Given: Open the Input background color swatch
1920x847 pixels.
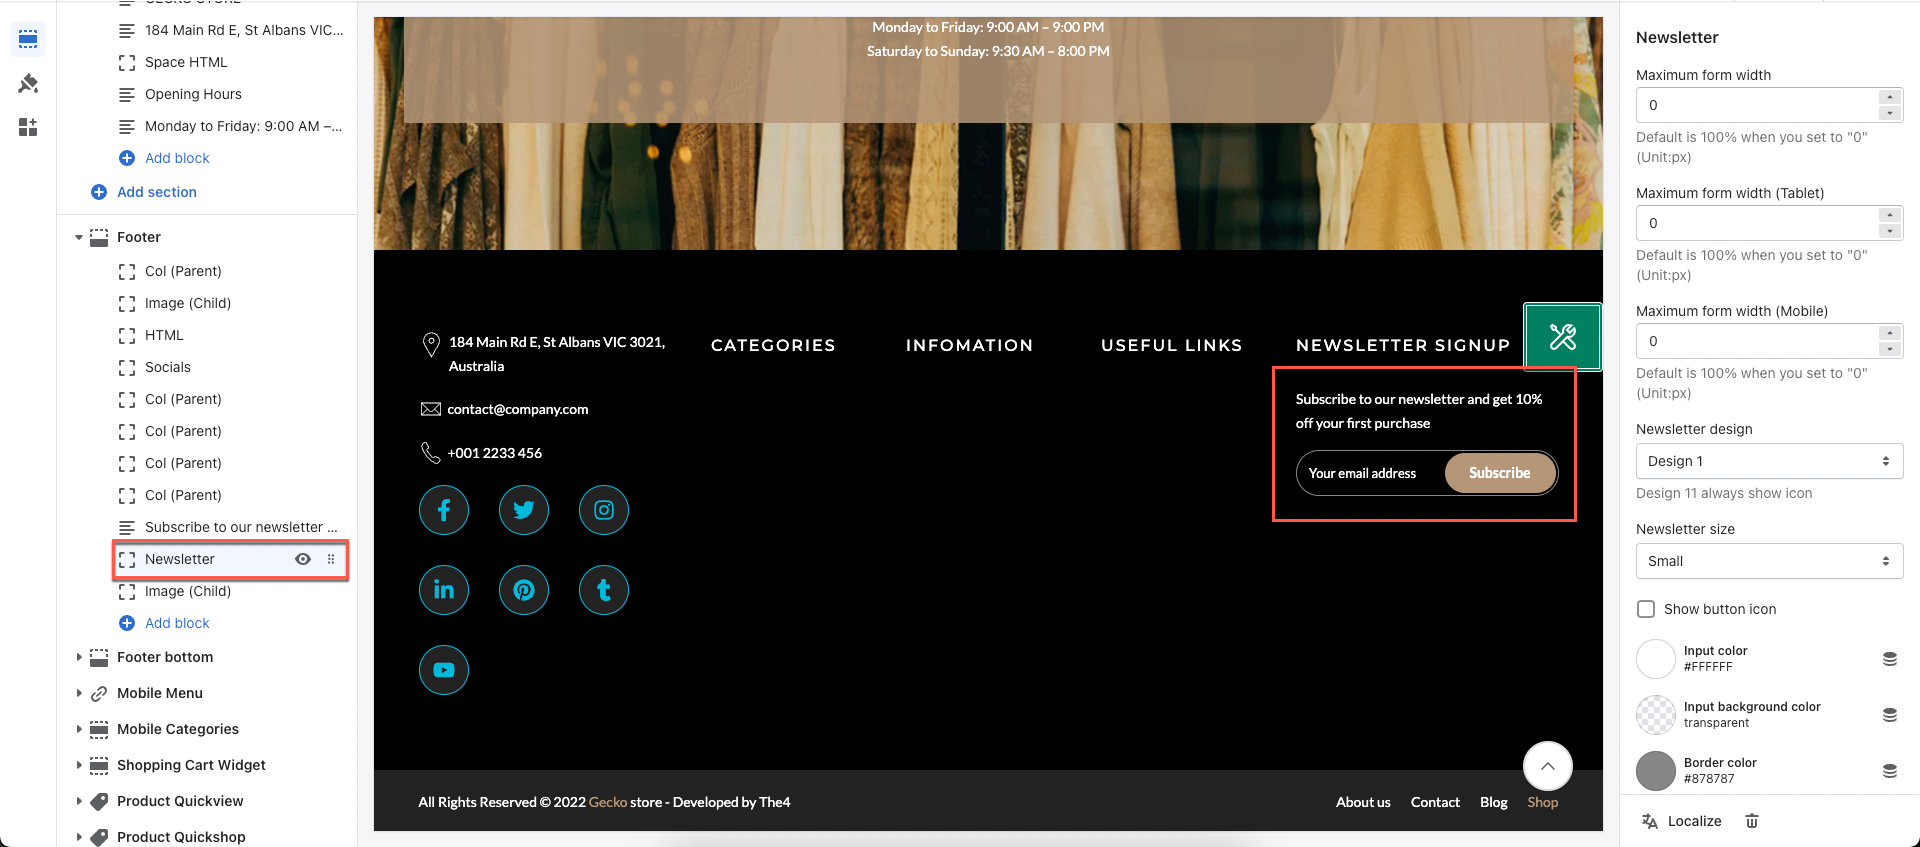Looking at the screenshot, I should click(x=1656, y=715).
